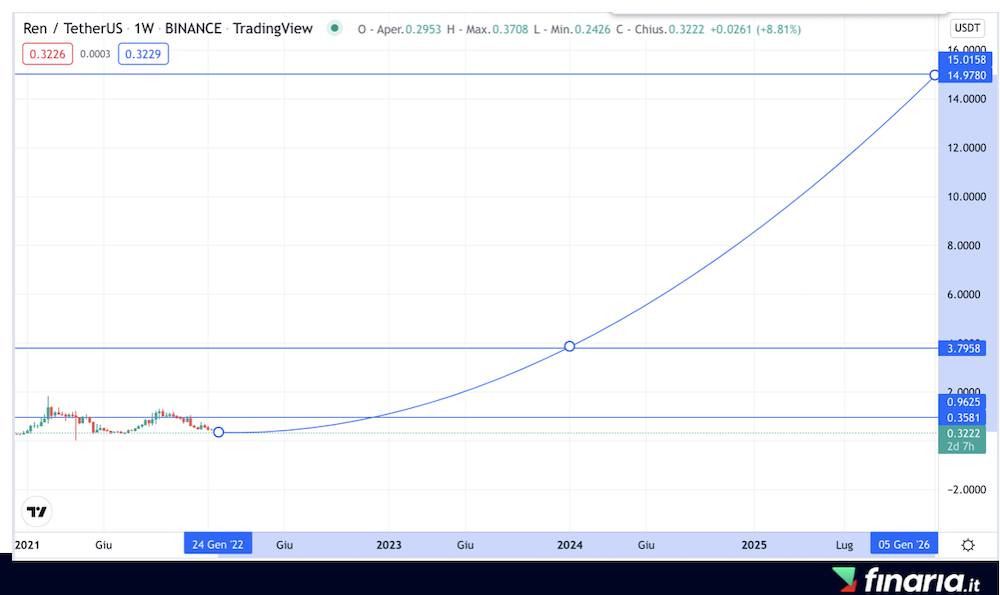Click the 24 Gen '22 date marker

(217, 545)
